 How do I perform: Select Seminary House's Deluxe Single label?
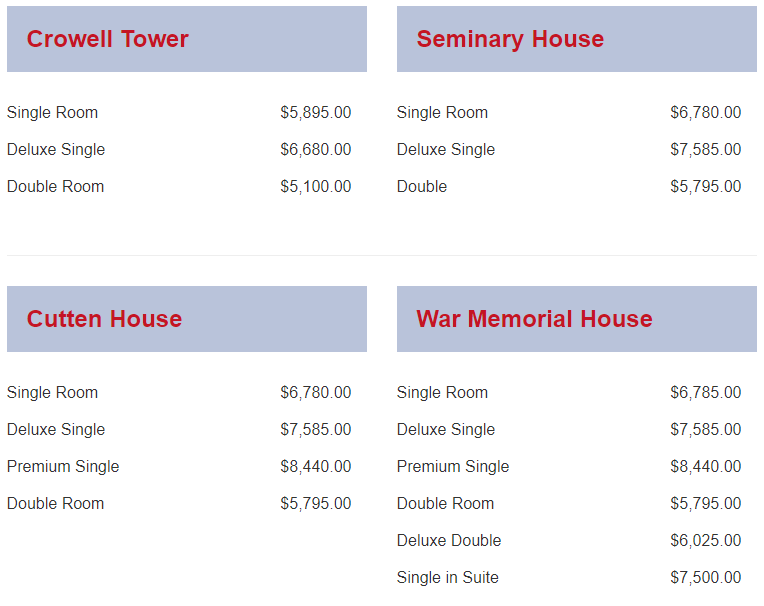pos(446,150)
